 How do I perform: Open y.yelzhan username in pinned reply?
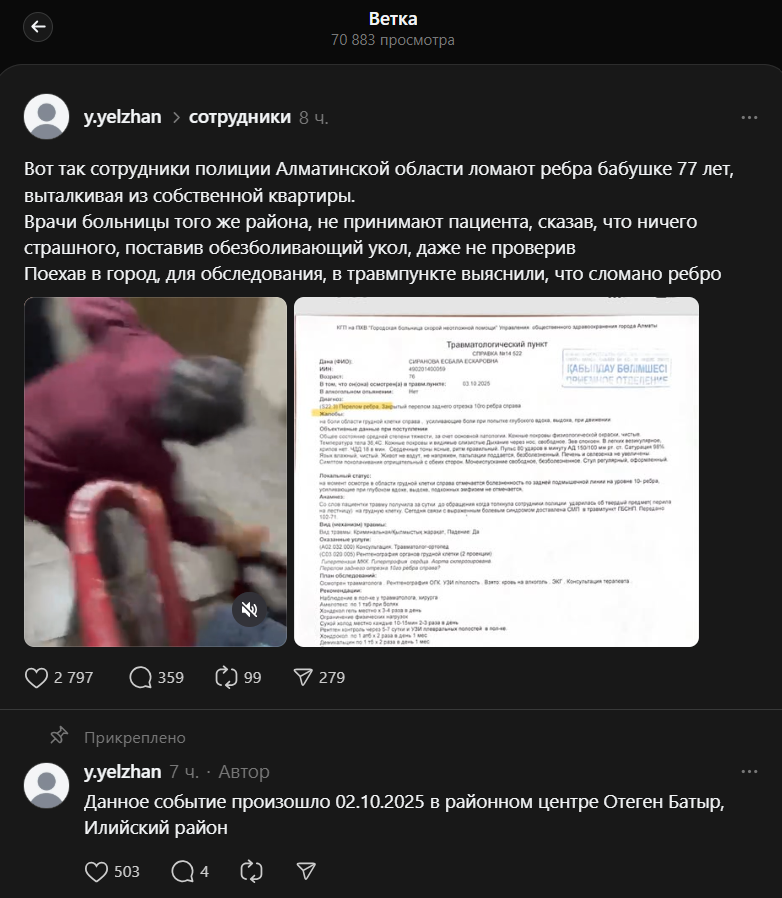pos(123,772)
